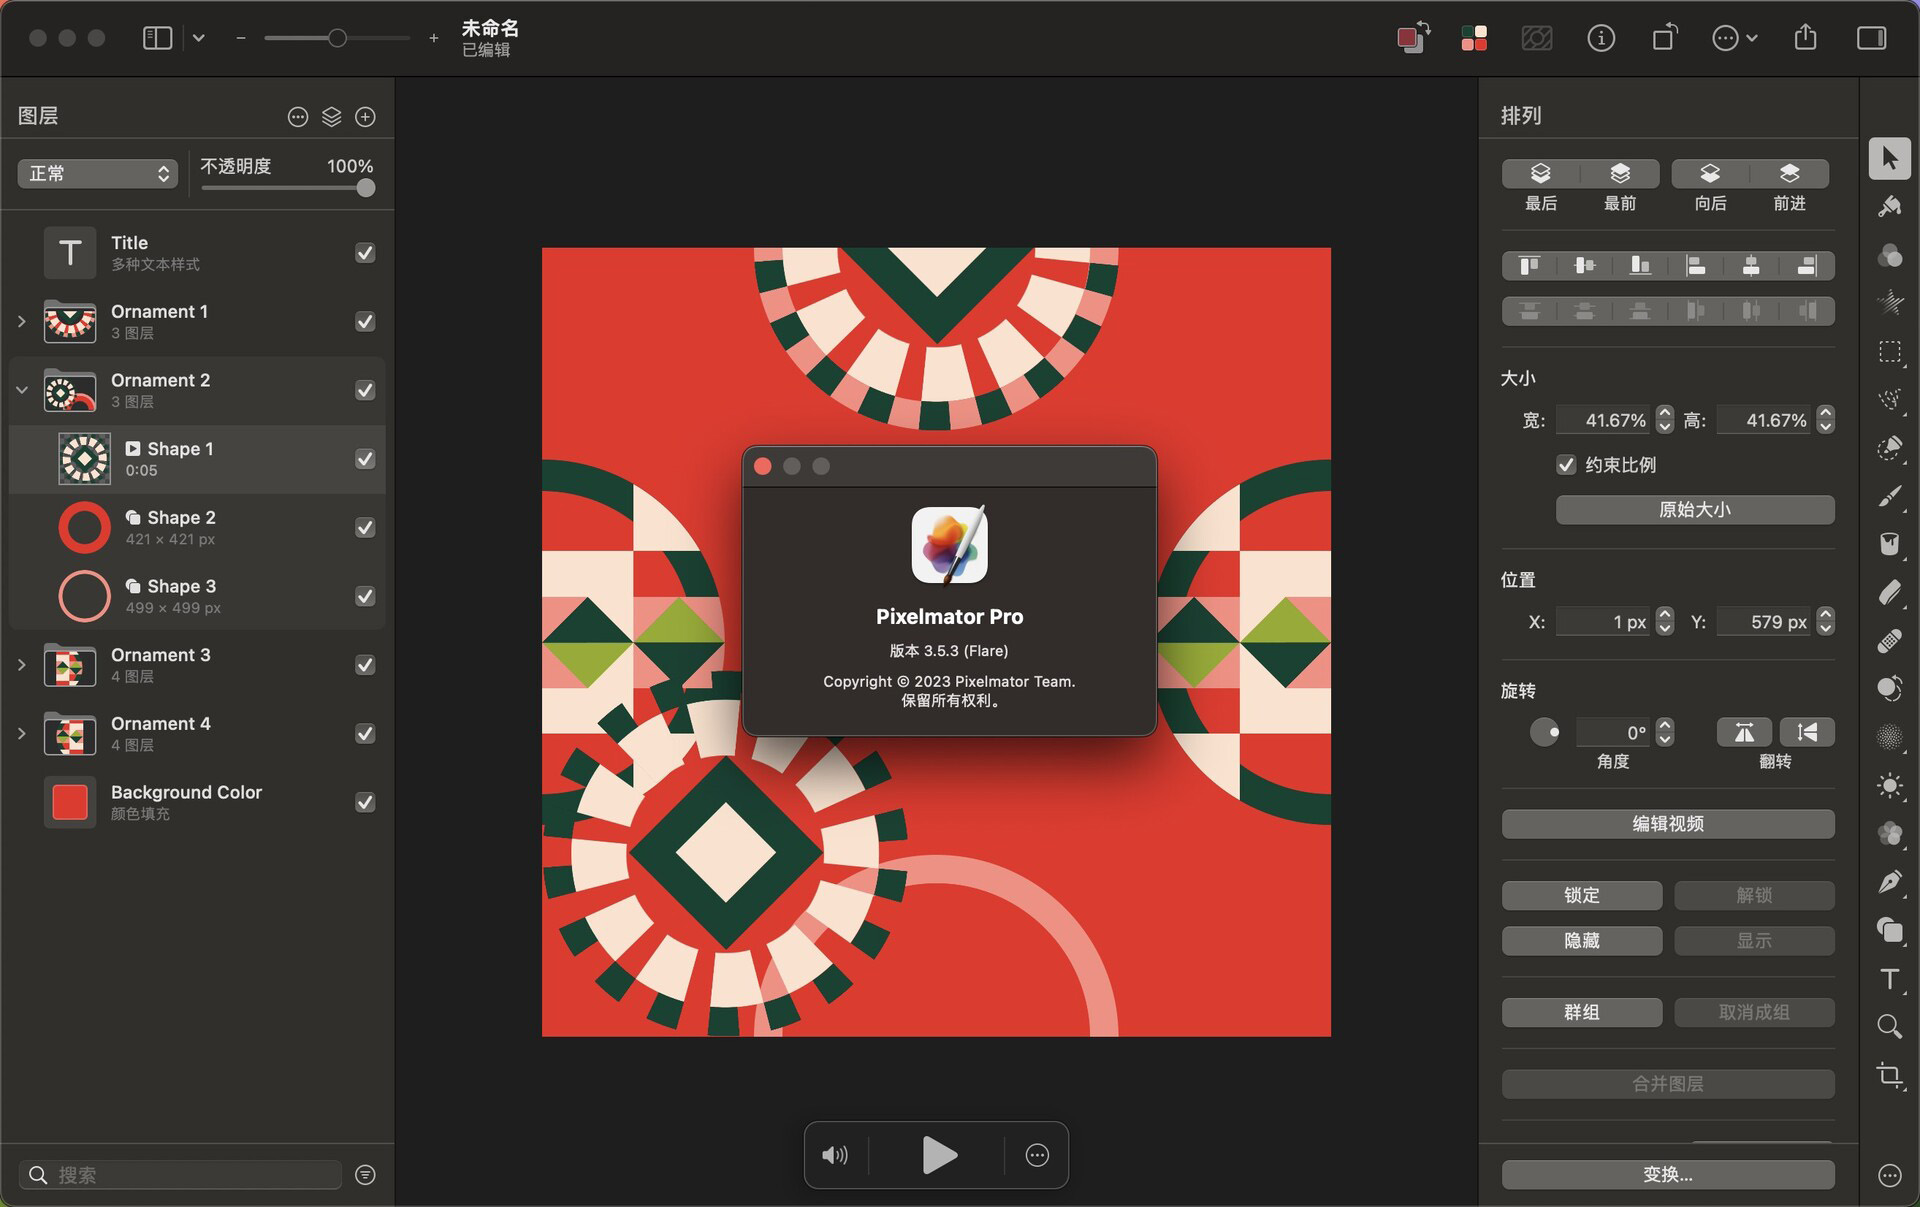The height and width of the screenshot is (1207, 1920).
Task: Open the image Info icon
Action: click(x=1601, y=38)
